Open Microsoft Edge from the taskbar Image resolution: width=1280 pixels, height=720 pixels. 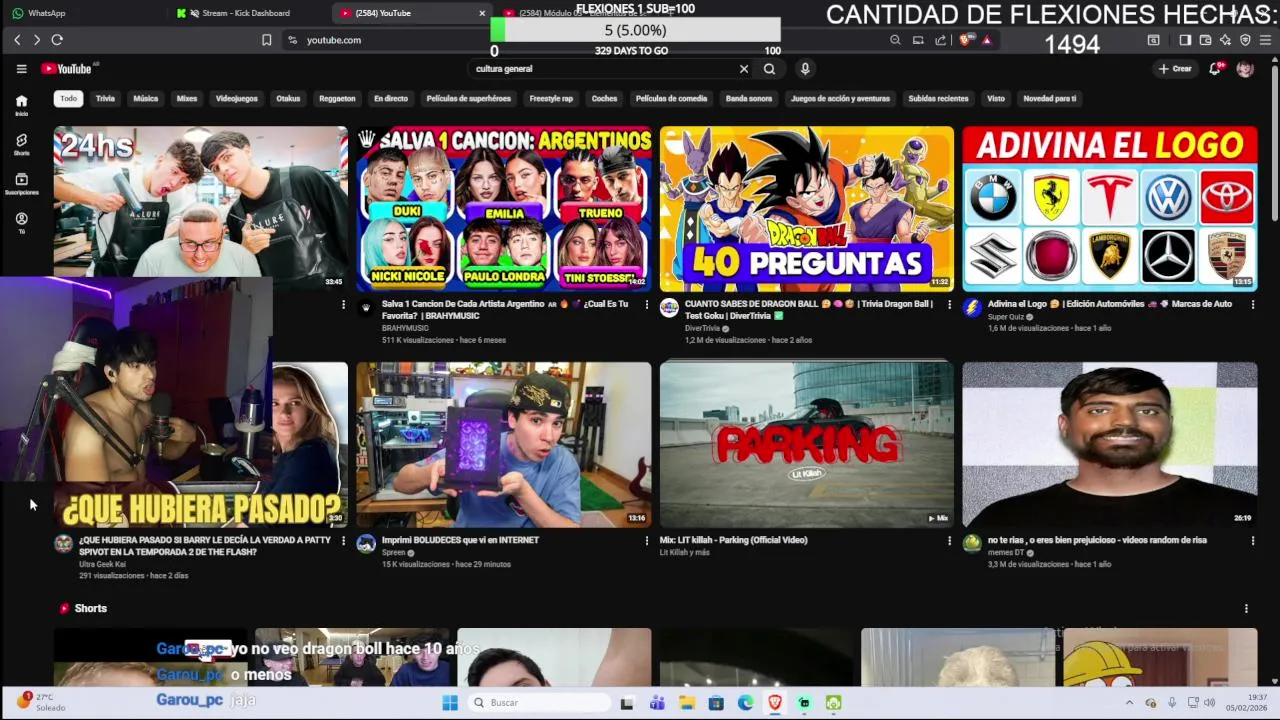pyautogui.click(x=746, y=703)
